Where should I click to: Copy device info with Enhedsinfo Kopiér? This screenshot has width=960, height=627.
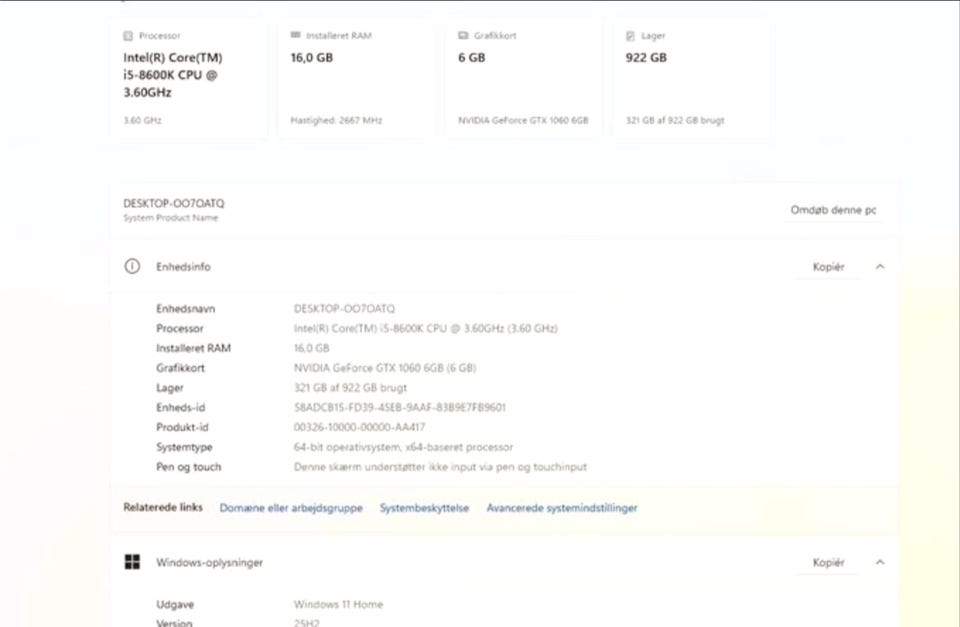click(x=828, y=266)
